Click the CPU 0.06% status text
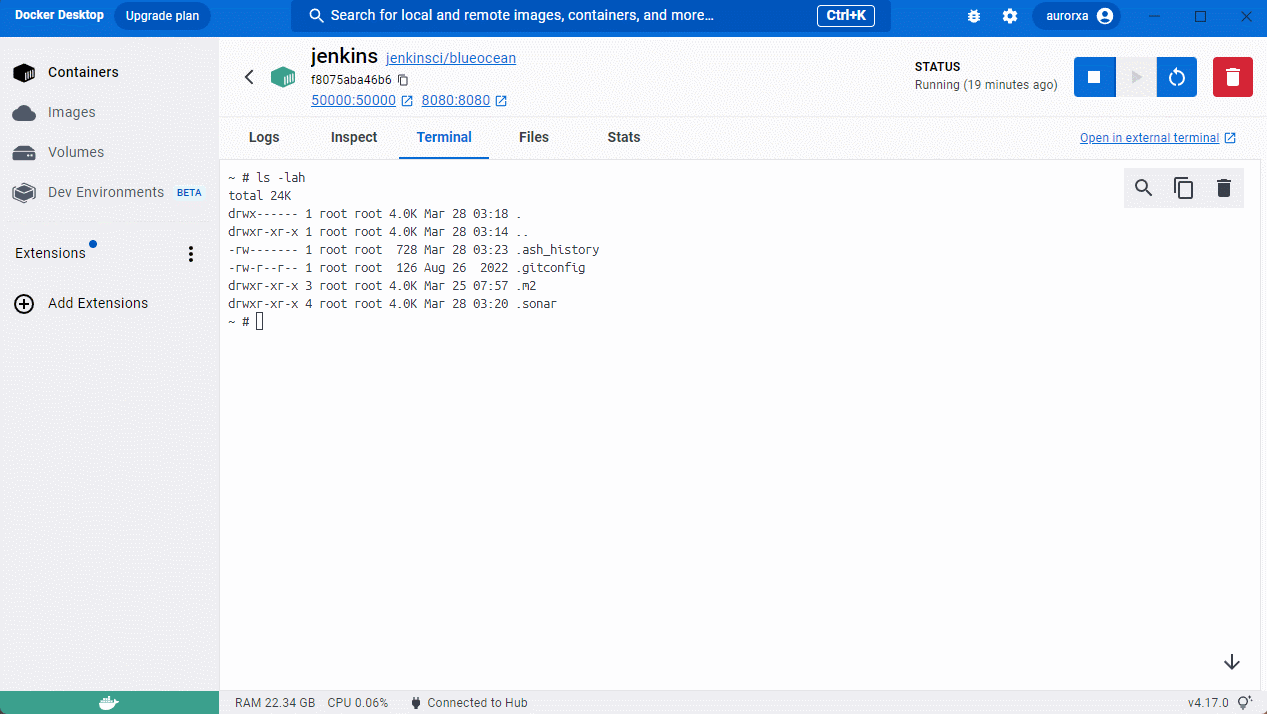The image size is (1267, 714). [357, 703]
